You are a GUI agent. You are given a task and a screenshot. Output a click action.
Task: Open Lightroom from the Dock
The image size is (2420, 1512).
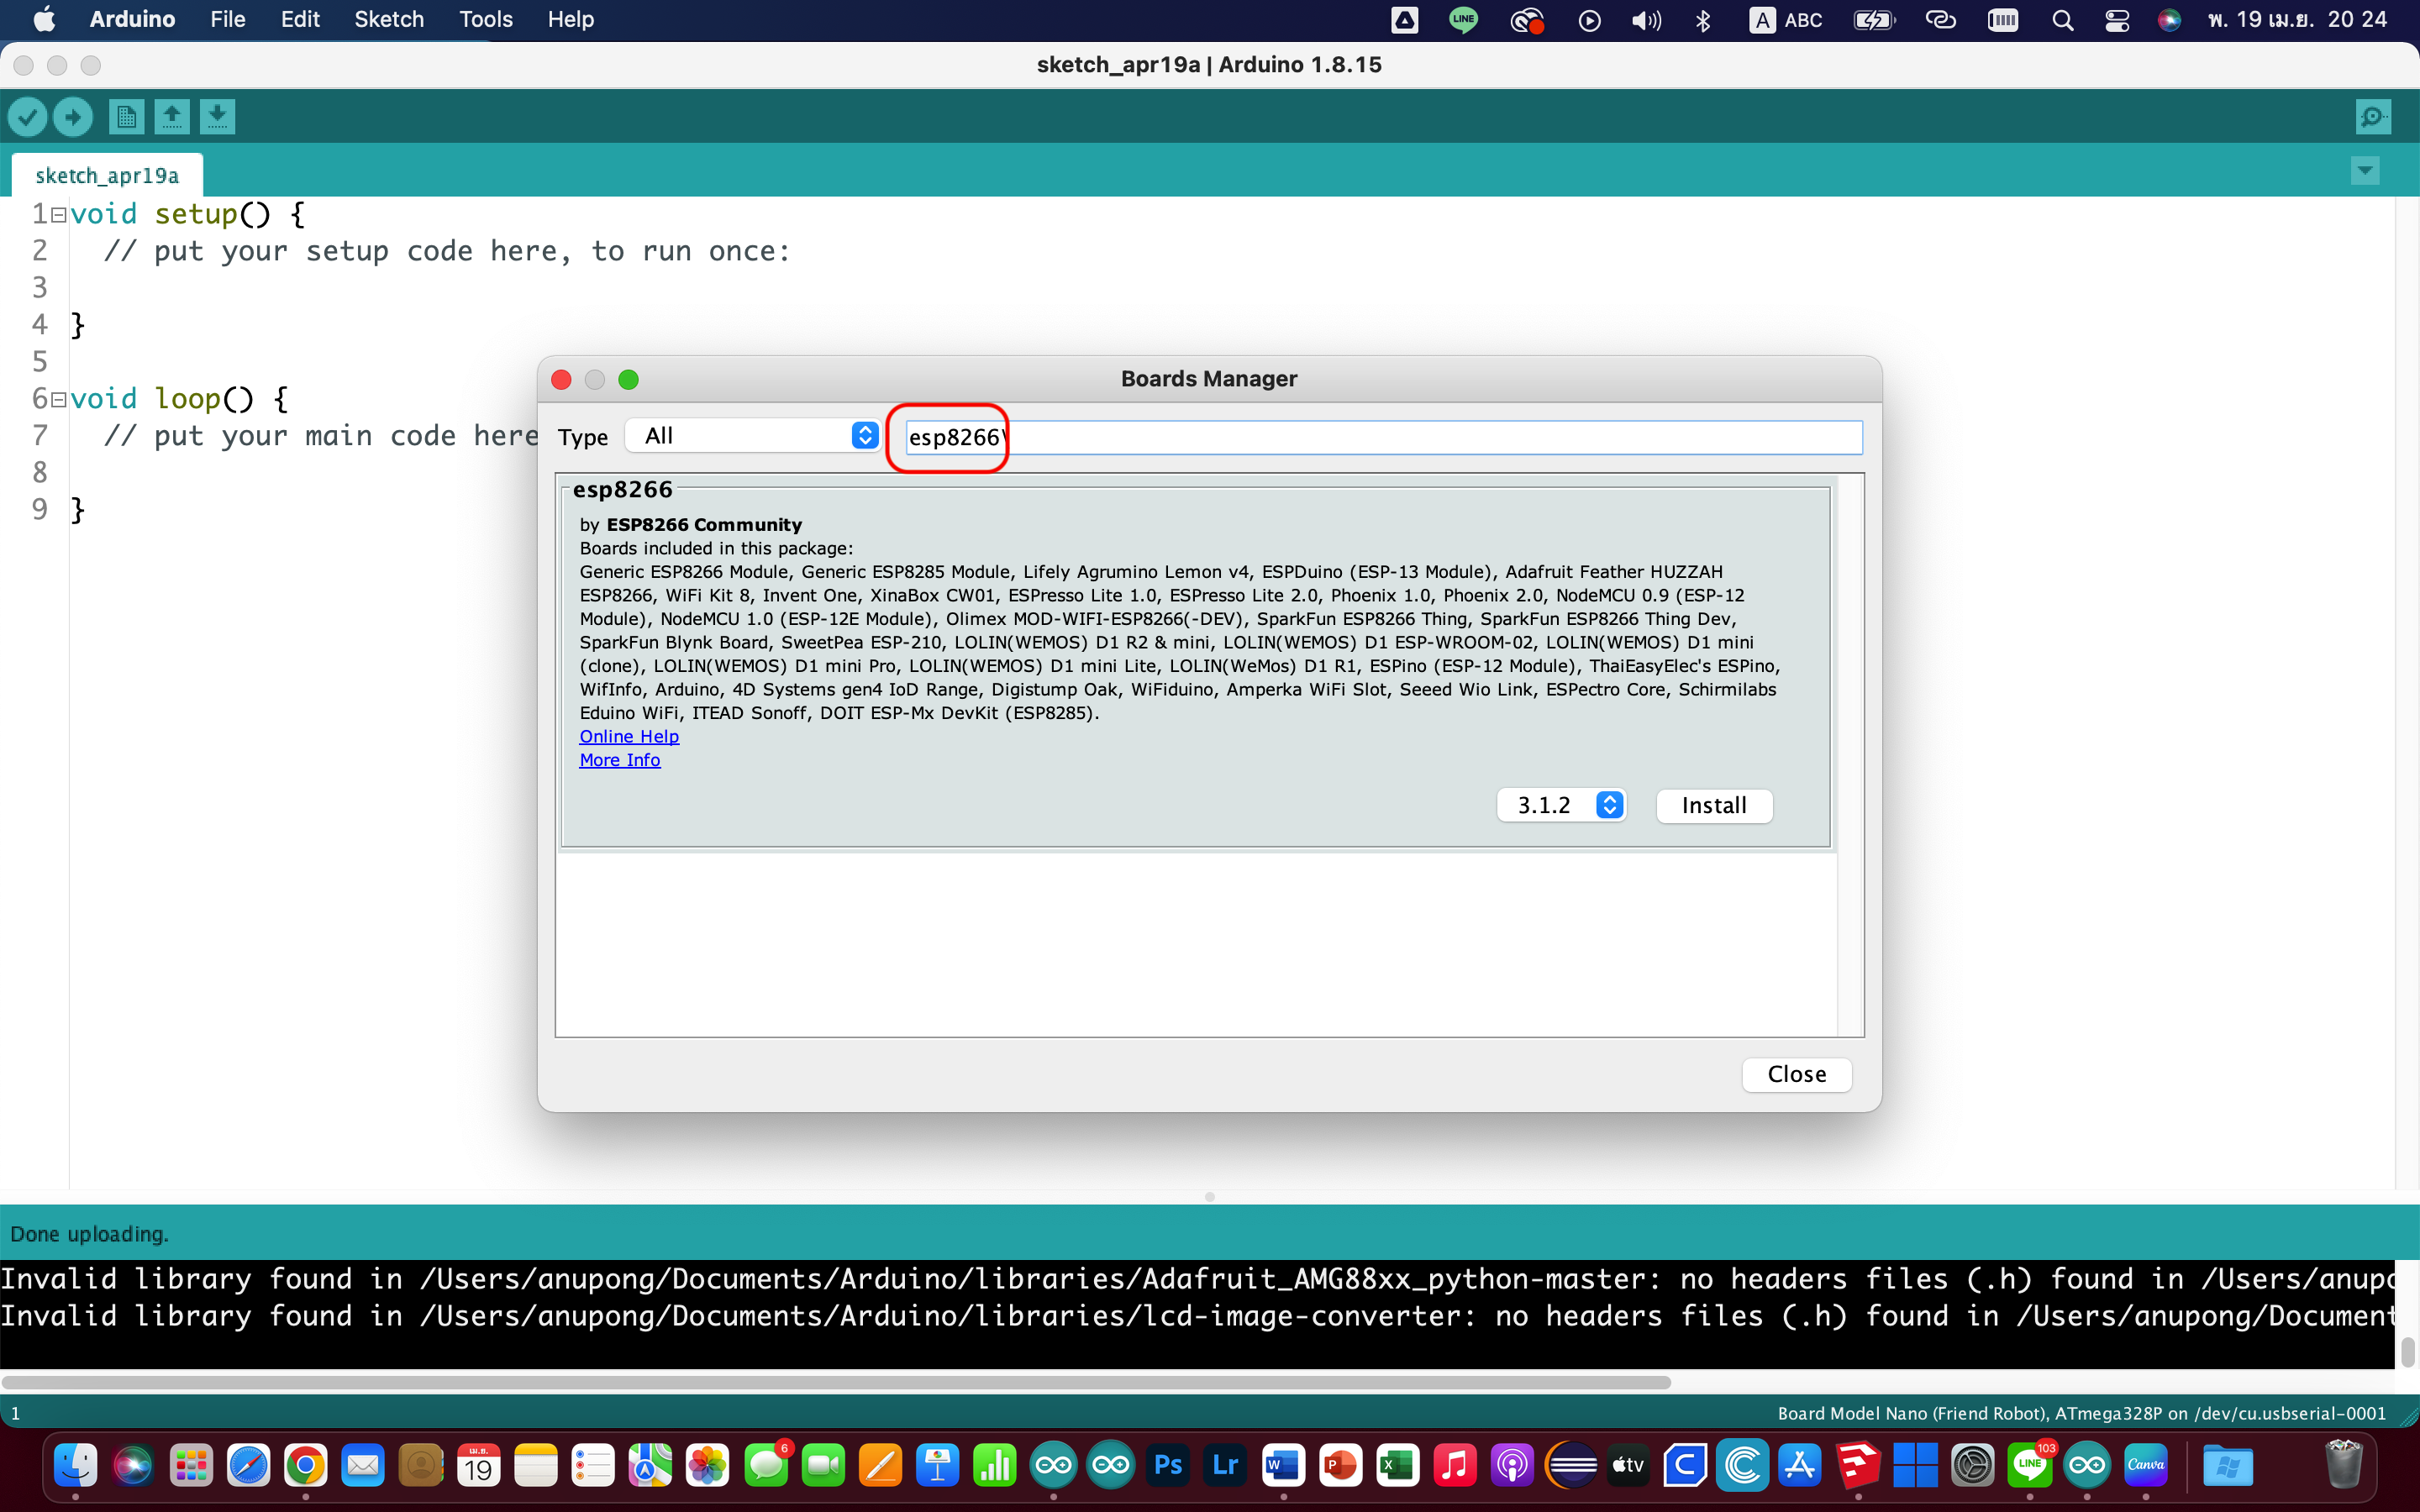tap(1226, 1466)
